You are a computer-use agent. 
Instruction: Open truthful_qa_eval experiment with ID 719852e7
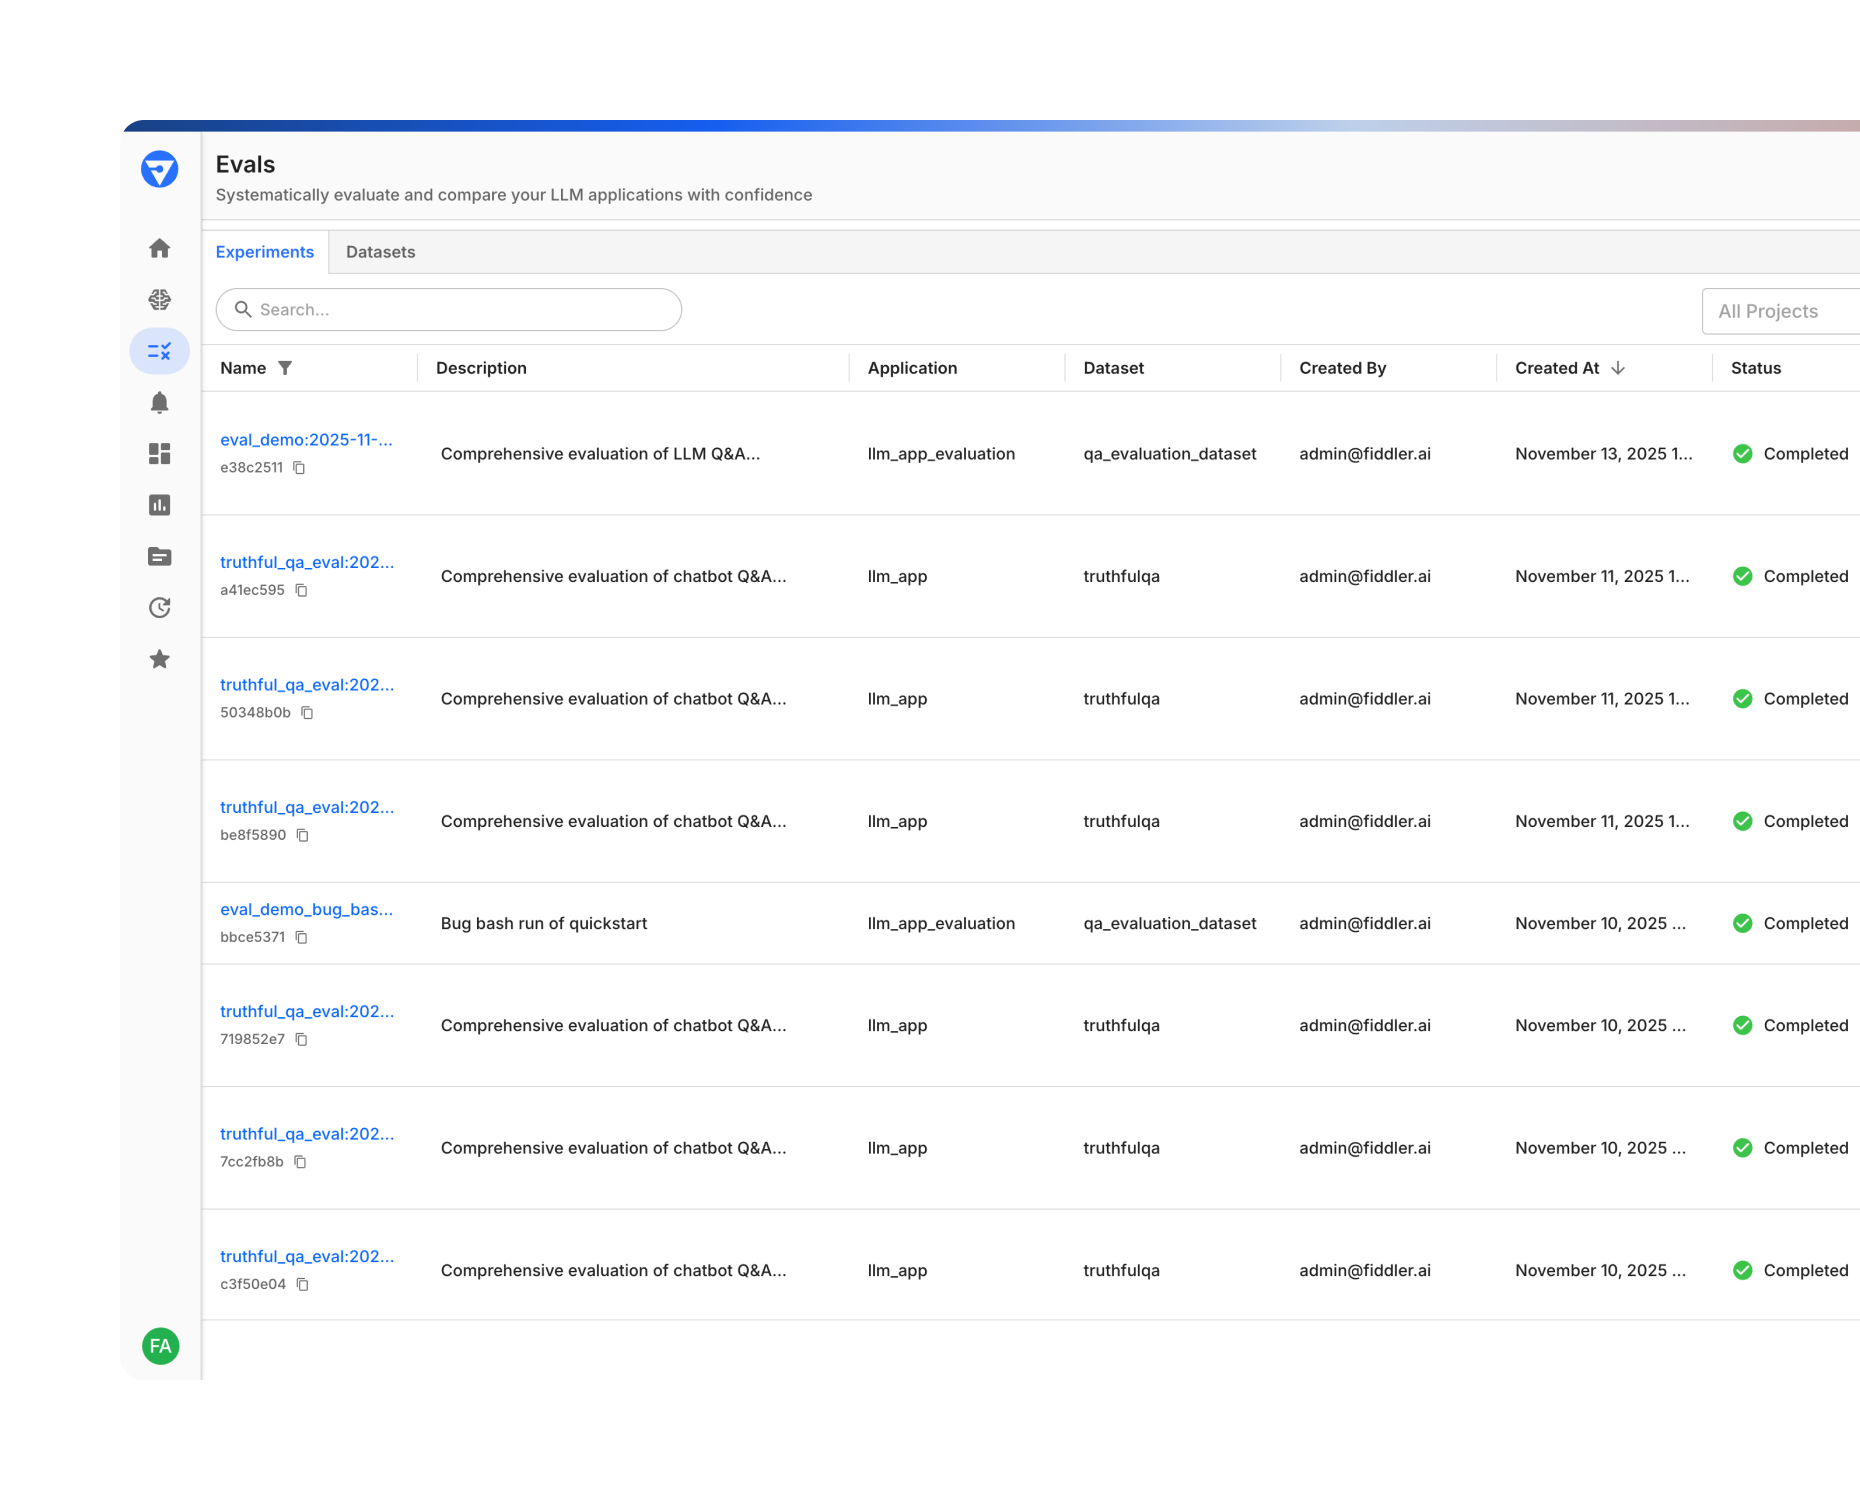tap(307, 1011)
